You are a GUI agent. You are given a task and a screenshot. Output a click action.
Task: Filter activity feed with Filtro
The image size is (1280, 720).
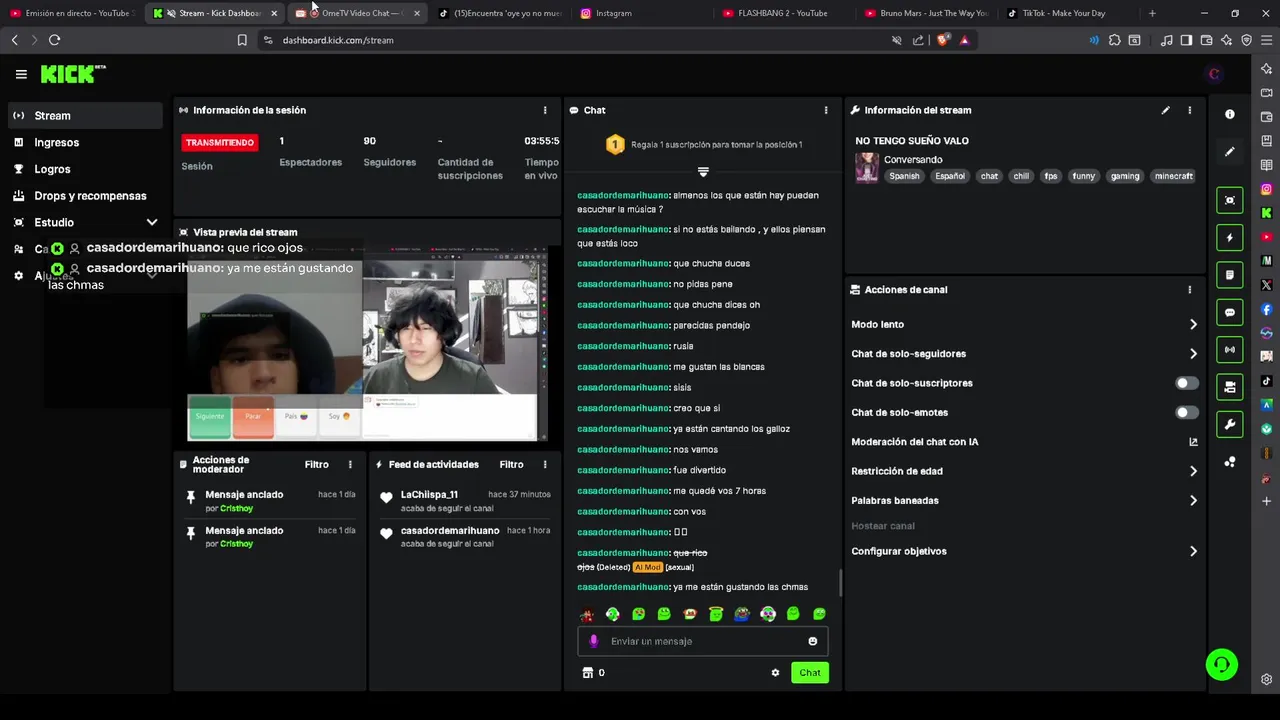click(x=511, y=465)
